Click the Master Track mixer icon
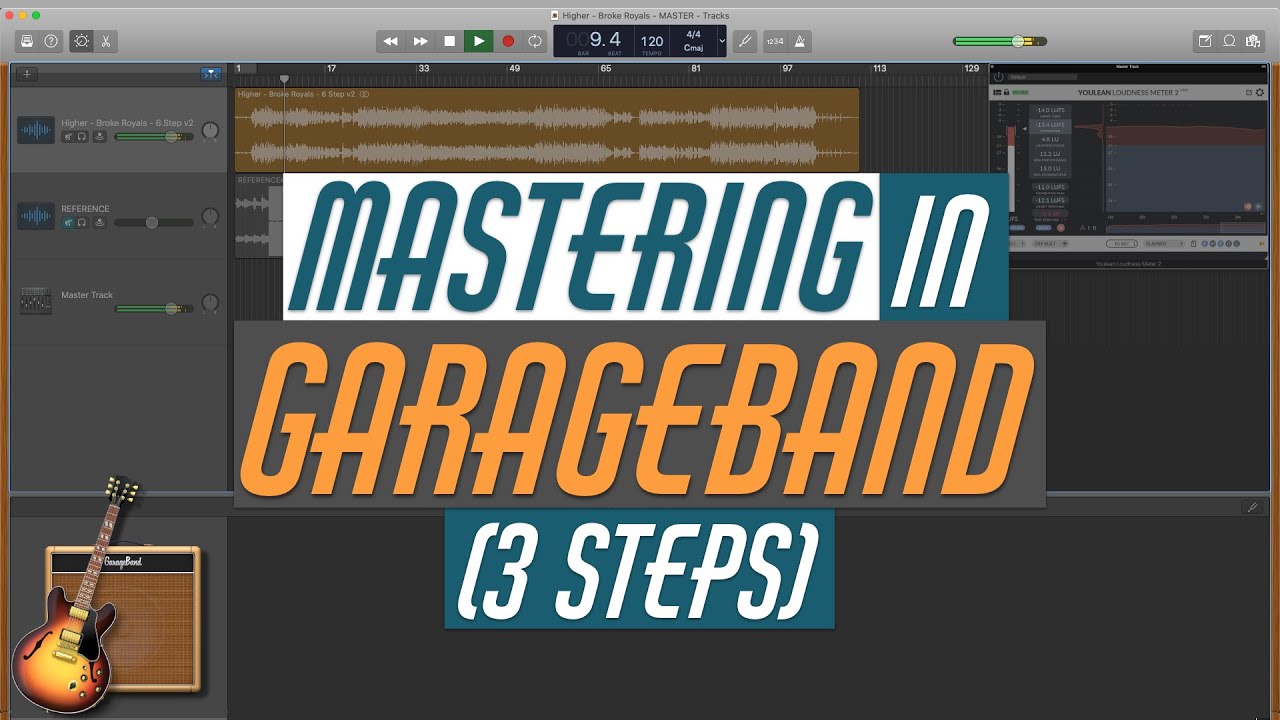 (36, 301)
